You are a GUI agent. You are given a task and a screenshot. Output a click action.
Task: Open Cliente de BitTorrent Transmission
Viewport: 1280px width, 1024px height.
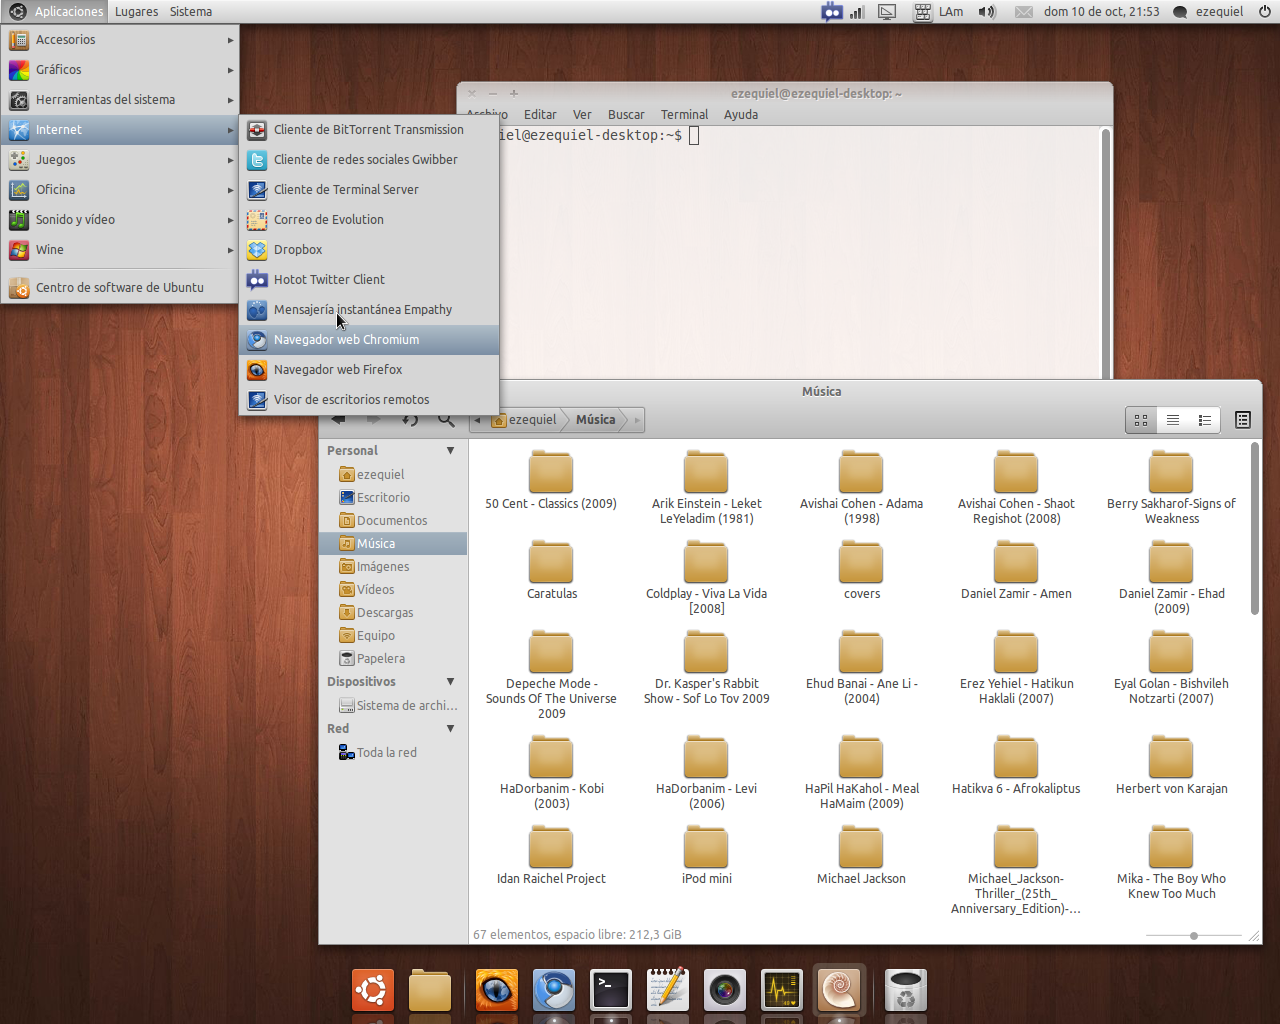(368, 130)
